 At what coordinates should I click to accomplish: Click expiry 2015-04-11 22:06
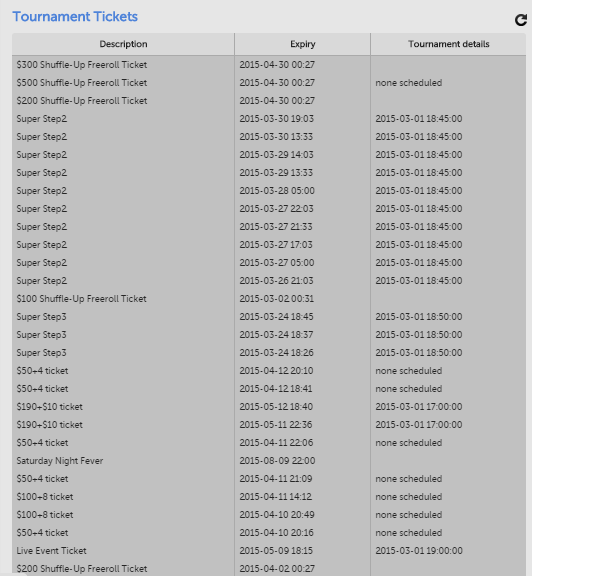(x=276, y=443)
